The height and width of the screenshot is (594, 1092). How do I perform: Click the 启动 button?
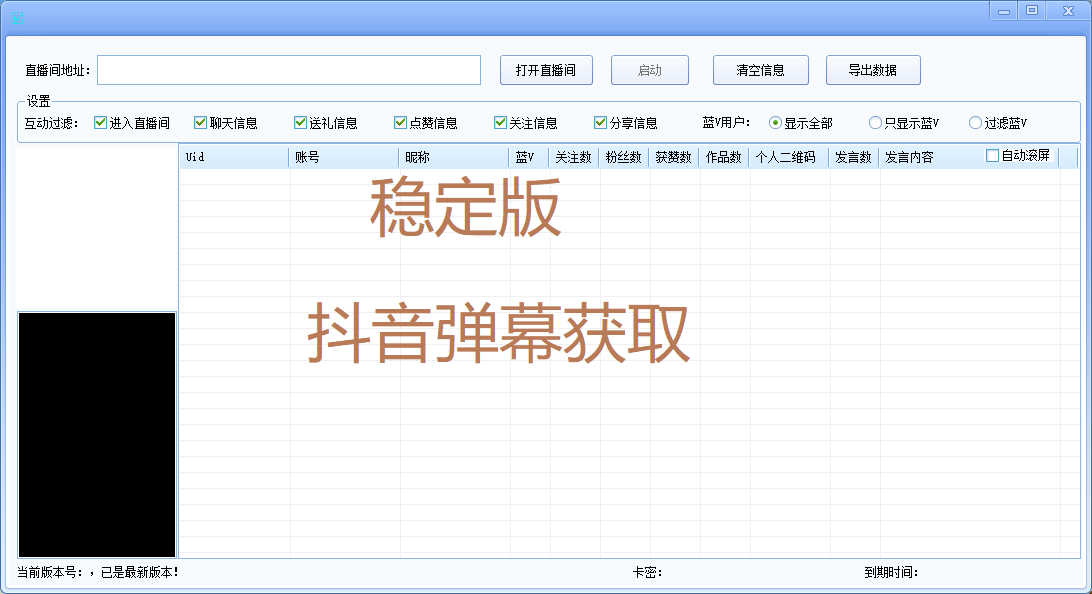tap(650, 70)
